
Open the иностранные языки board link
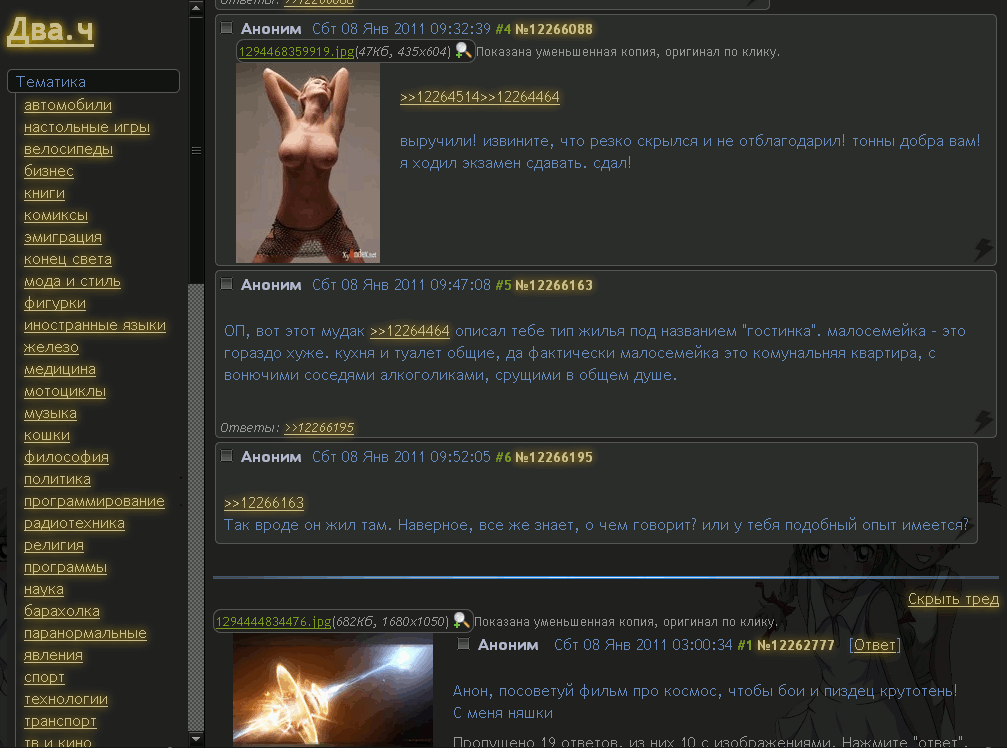[94, 325]
